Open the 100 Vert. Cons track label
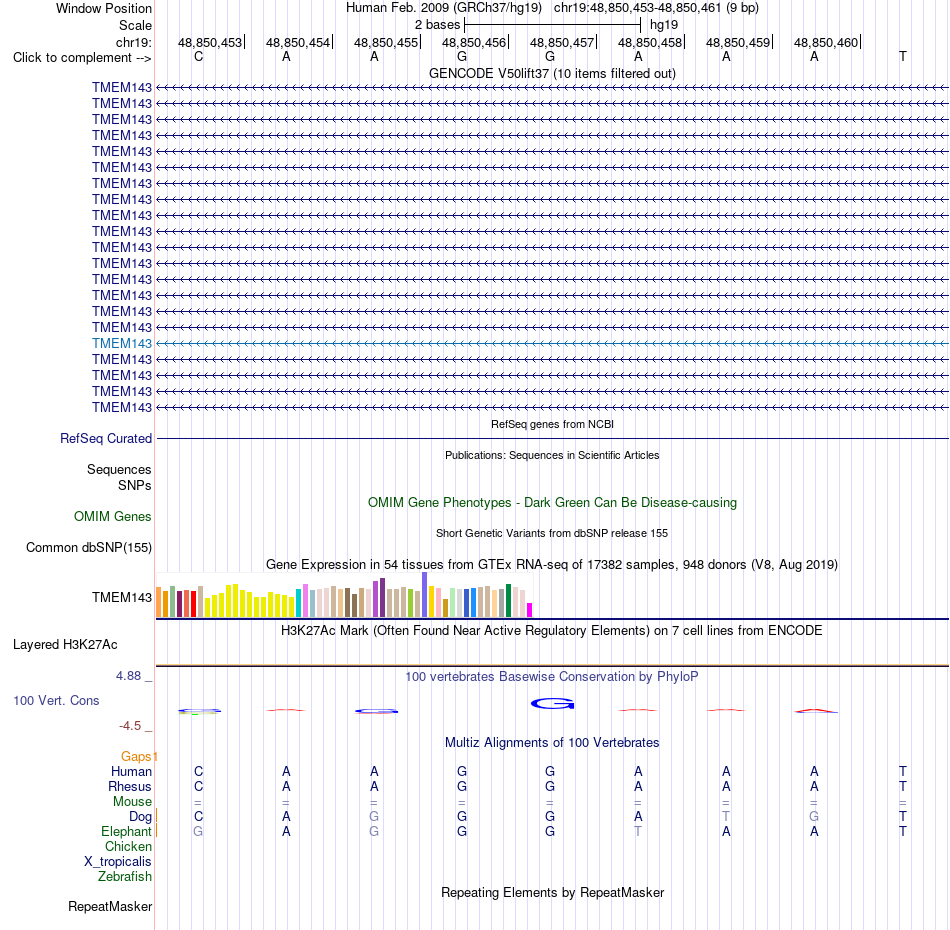Screen dimensions: 950x930 (x=56, y=700)
